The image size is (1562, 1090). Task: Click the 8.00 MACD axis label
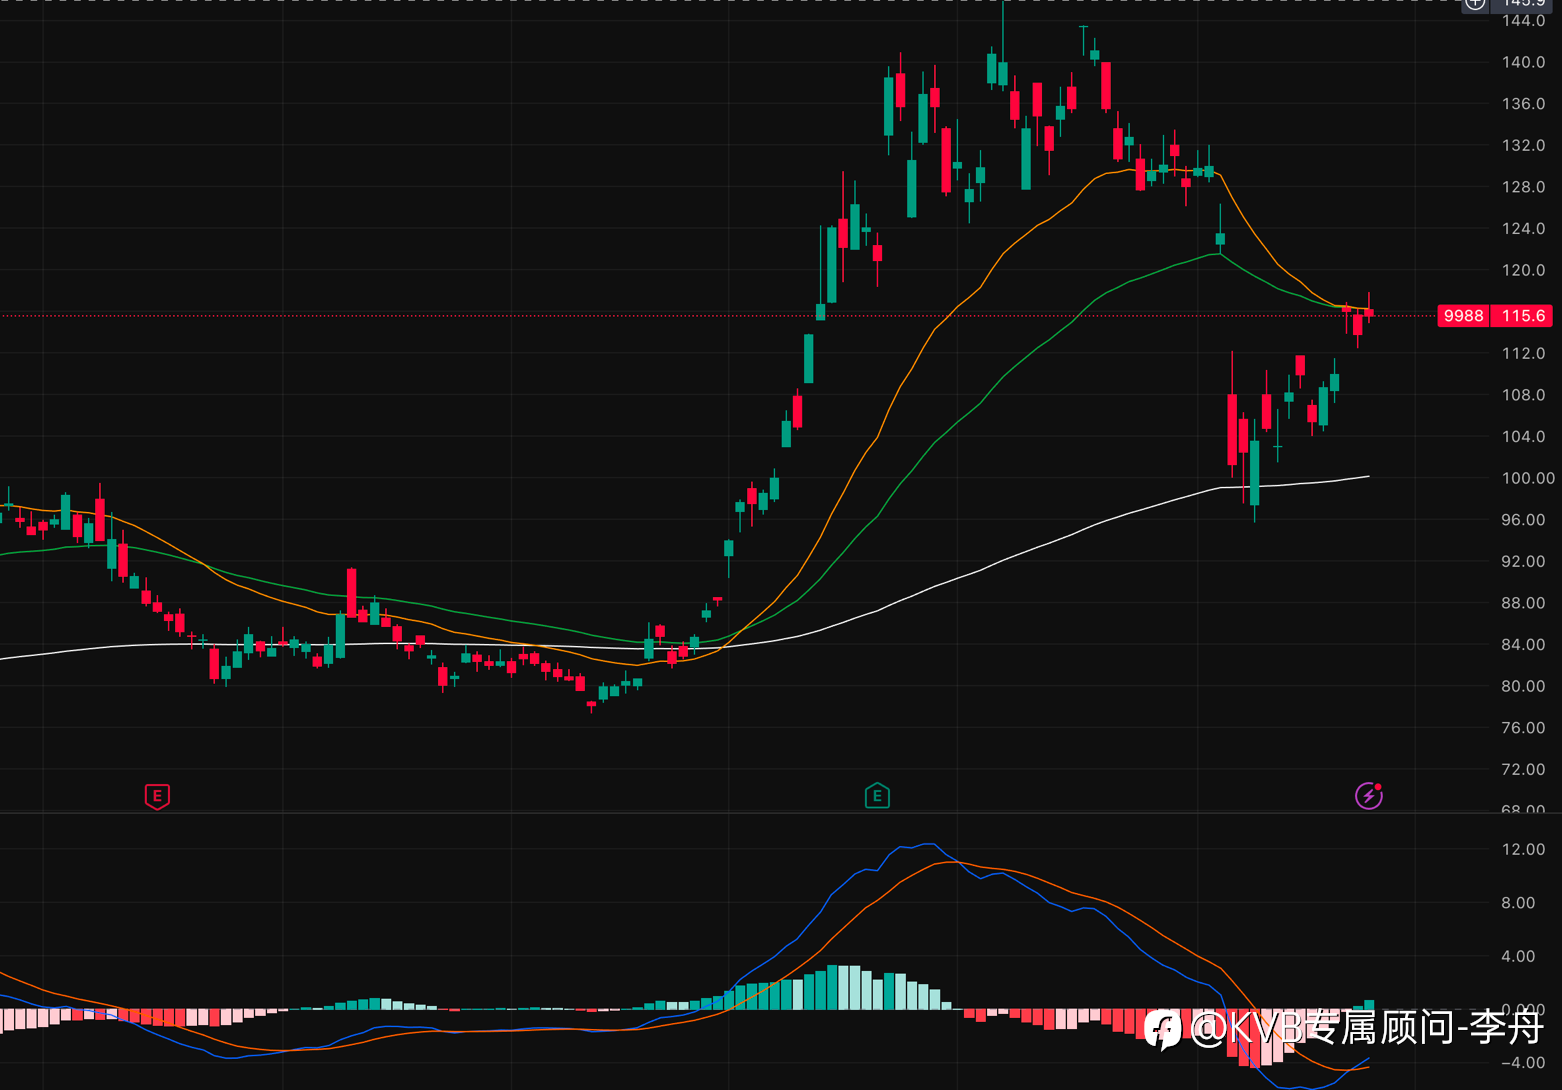pos(1518,902)
